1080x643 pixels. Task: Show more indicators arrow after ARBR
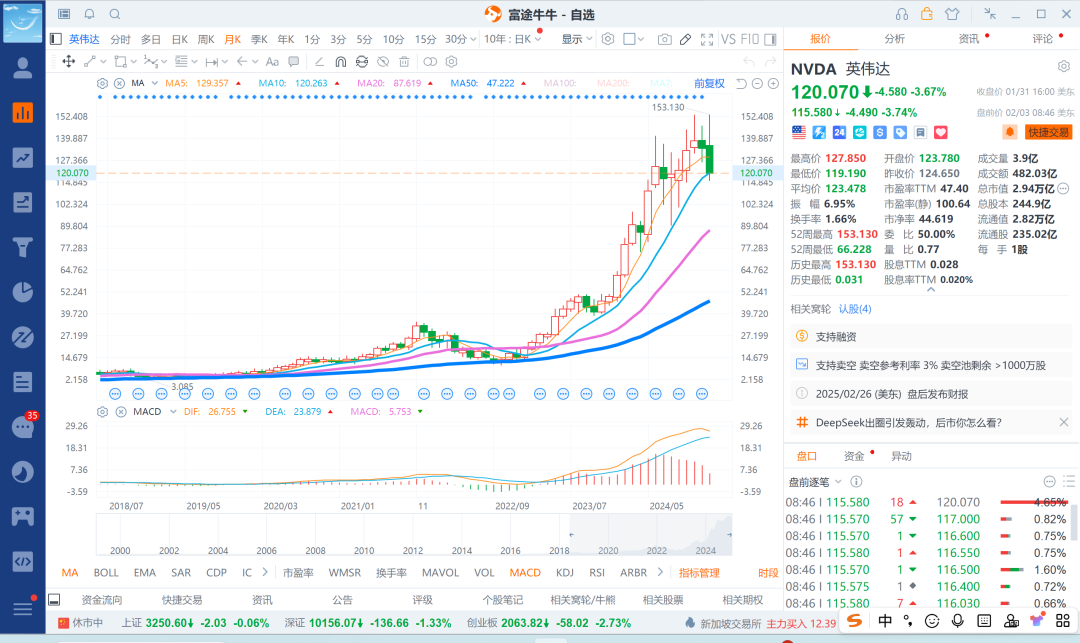tap(660, 572)
